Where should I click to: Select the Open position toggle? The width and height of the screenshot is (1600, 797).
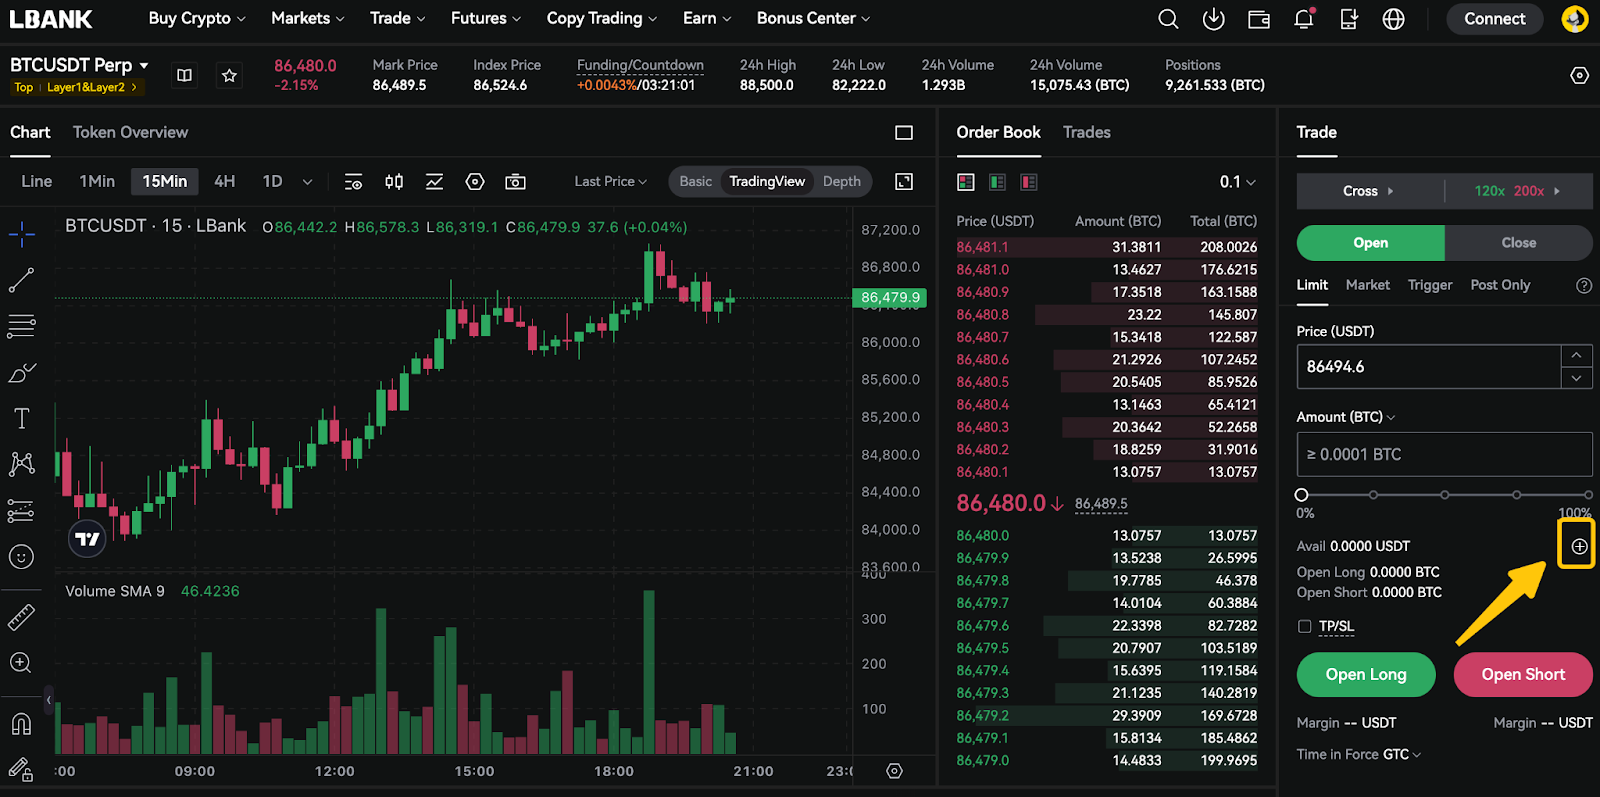tap(1371, 243)
